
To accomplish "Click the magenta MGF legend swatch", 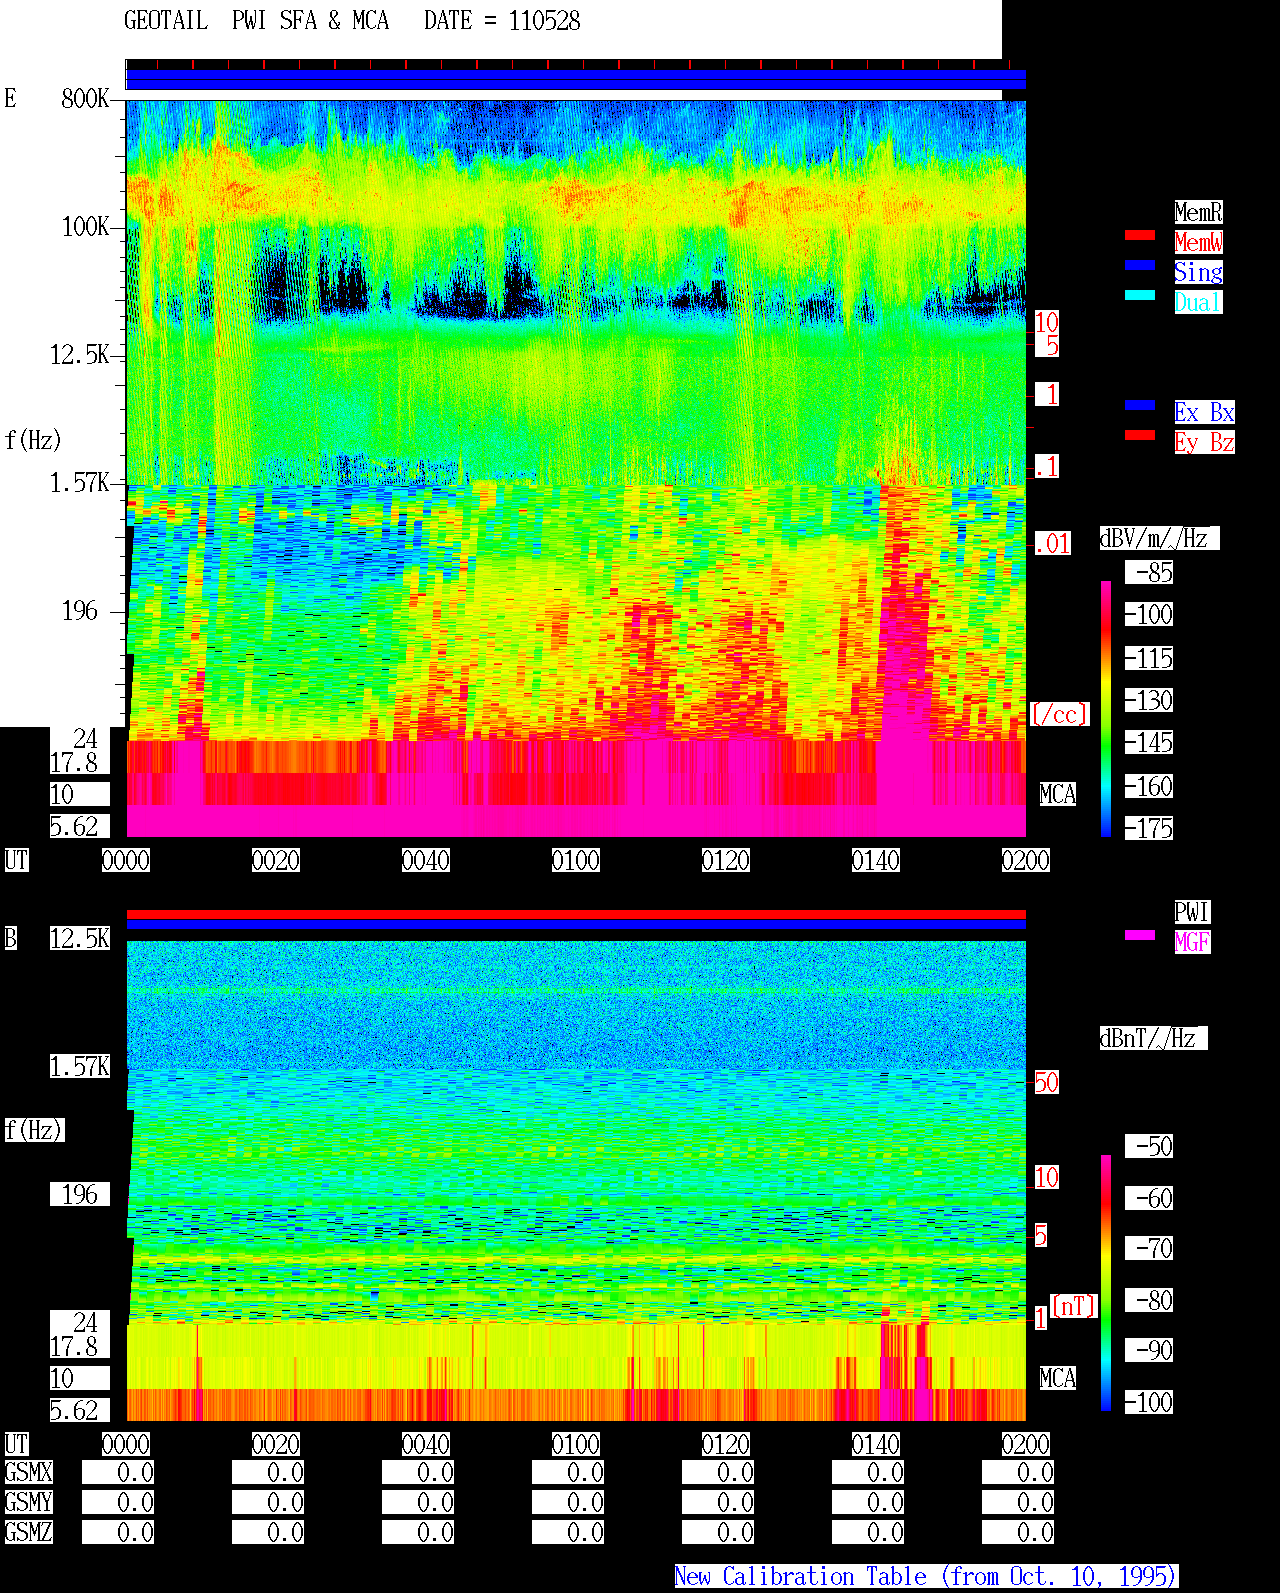I will click(x=1140, y=935).
